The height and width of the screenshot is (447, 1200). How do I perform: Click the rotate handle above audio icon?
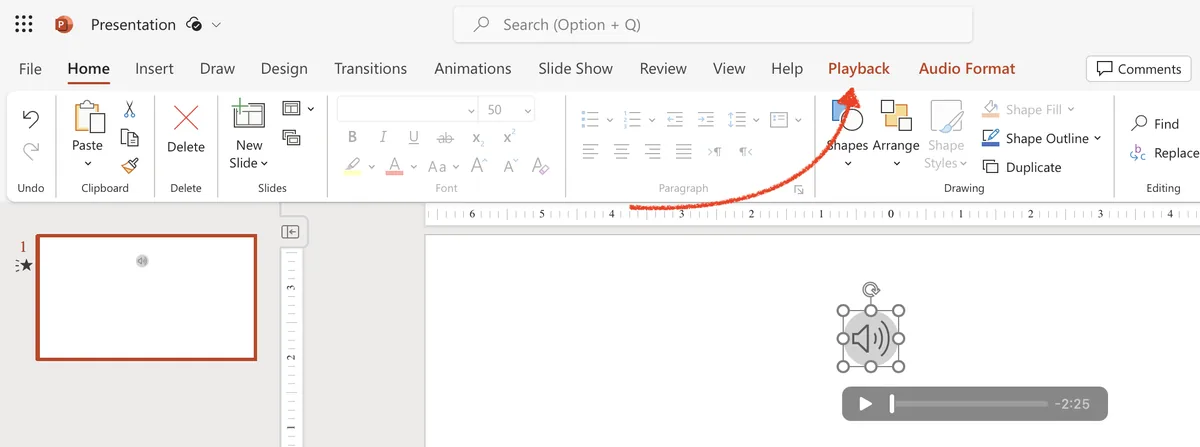[x=871, y=290]
